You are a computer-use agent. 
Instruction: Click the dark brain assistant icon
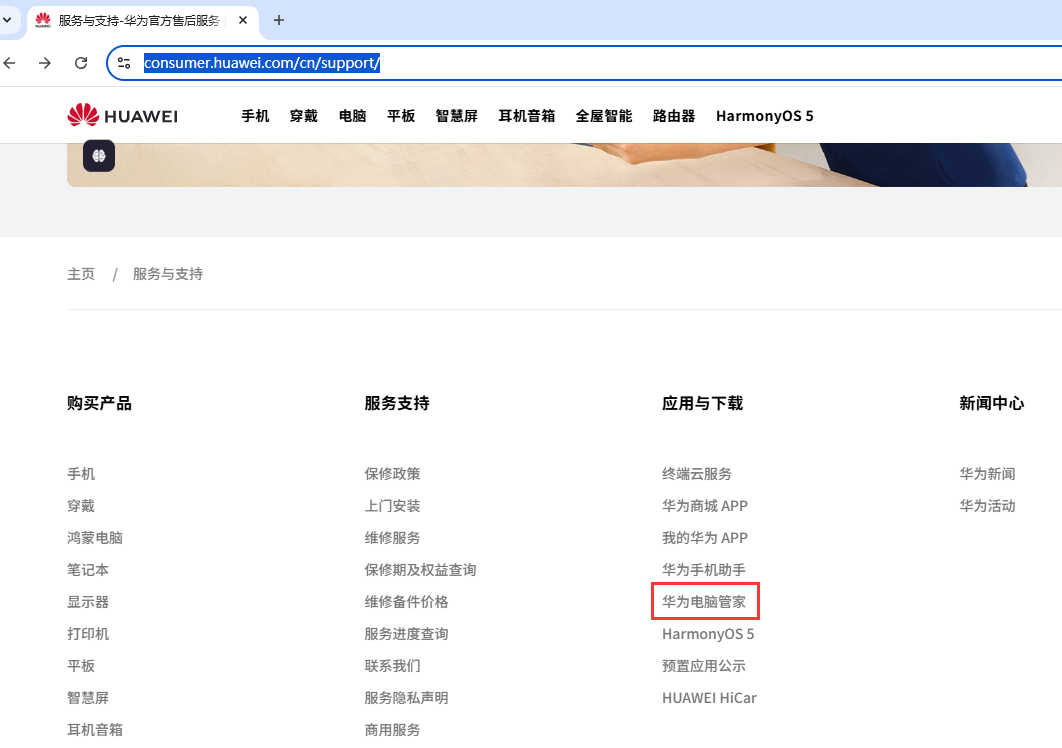[x=99, y=156]
